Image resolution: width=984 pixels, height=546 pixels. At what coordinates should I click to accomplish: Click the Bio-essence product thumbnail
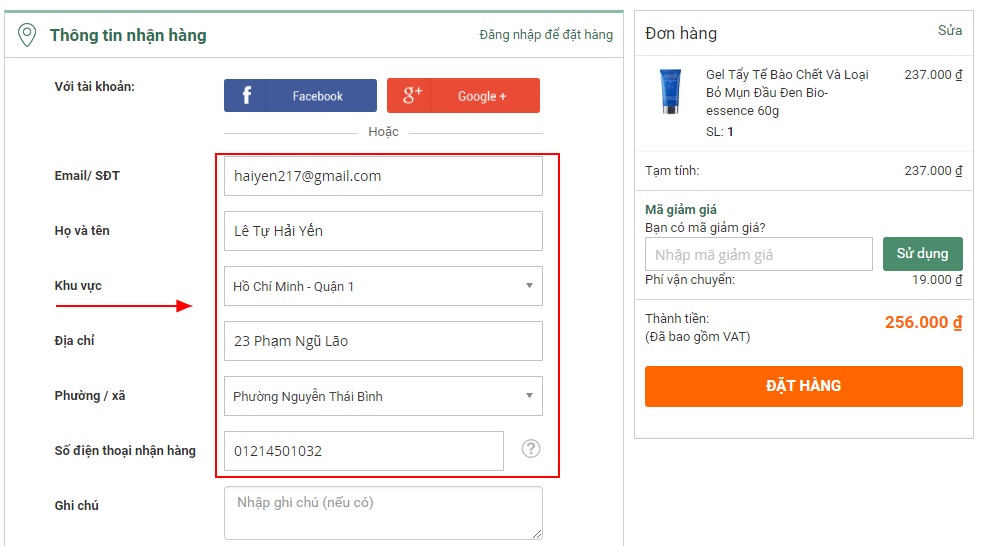tap(669, 91)
